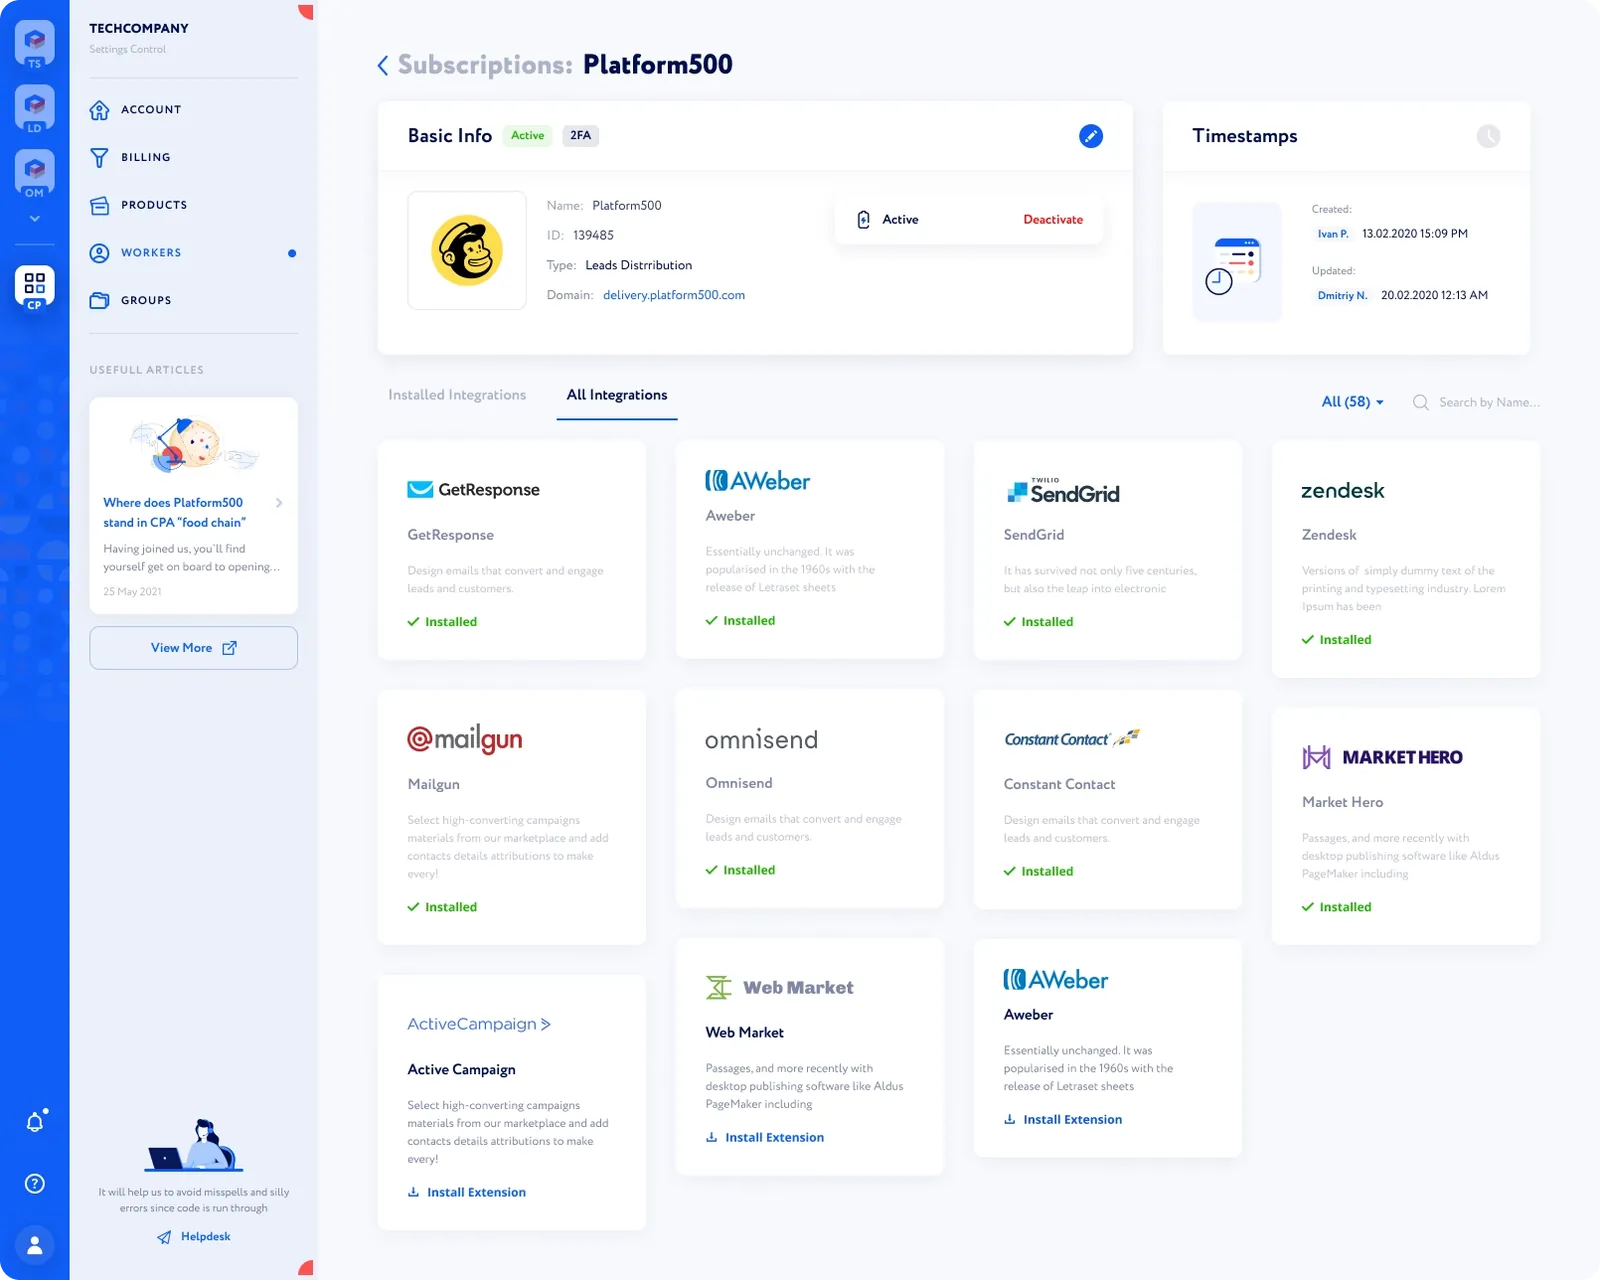Open article 'Where does Platform500 stand'
The width and height of the screenshot is (1600, 1280).
click(x=174, y=512)
